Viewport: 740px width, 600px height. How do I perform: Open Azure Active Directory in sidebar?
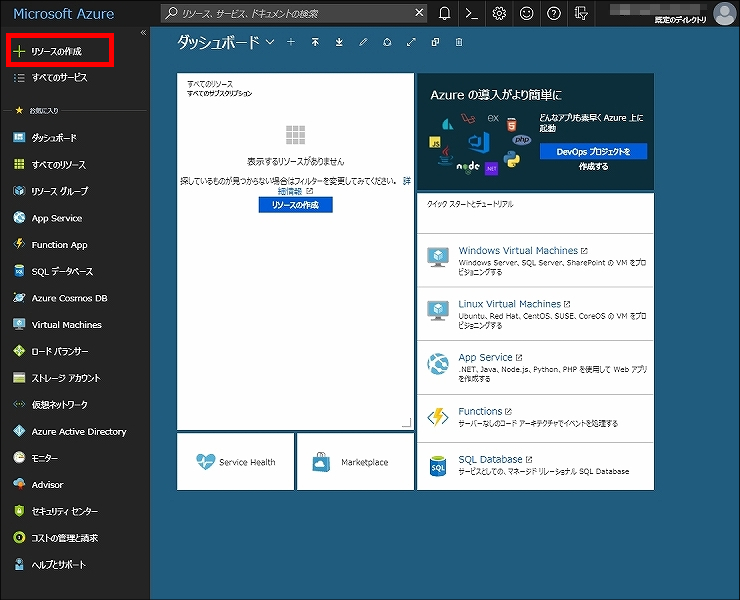[70, 431]
